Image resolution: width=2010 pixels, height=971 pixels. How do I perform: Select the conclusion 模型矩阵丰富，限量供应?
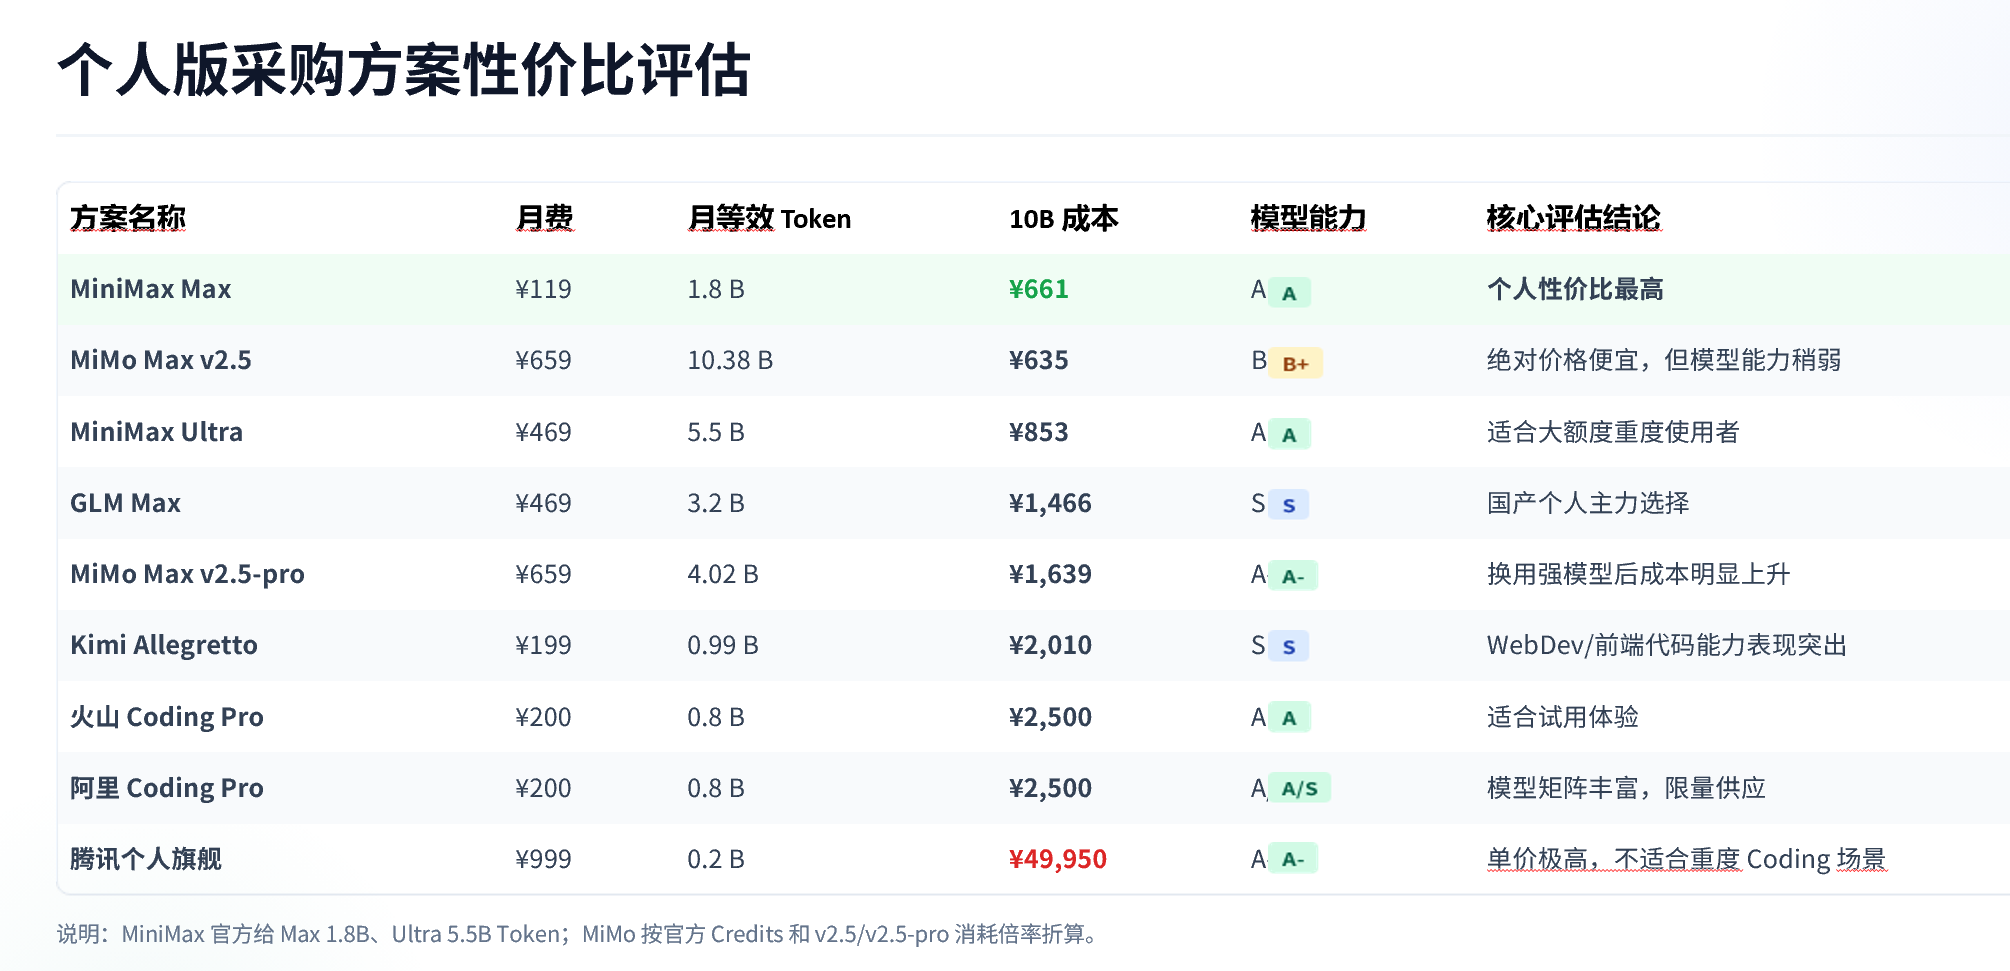(x=1626, y=788)
